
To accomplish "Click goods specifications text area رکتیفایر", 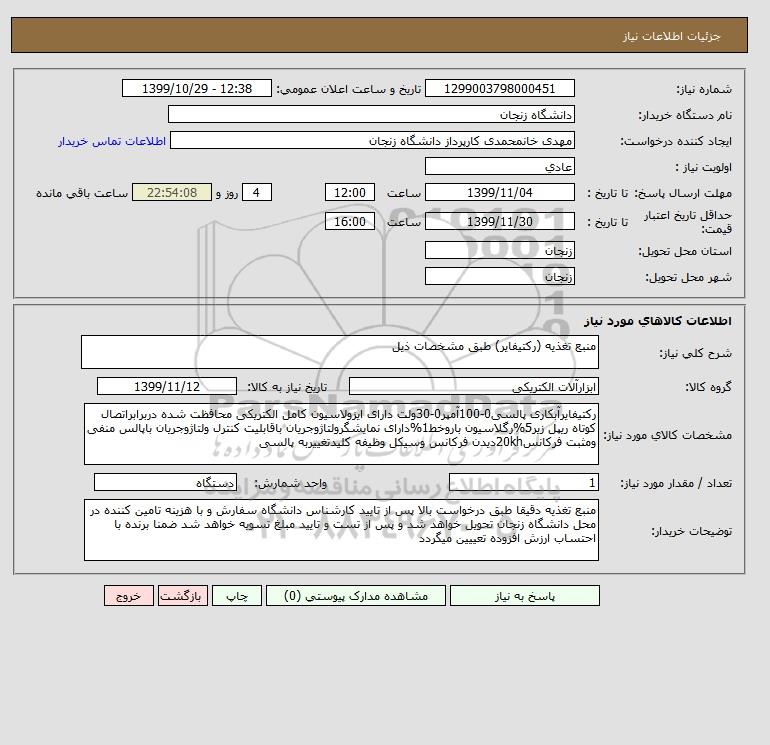I will (341, 434).
